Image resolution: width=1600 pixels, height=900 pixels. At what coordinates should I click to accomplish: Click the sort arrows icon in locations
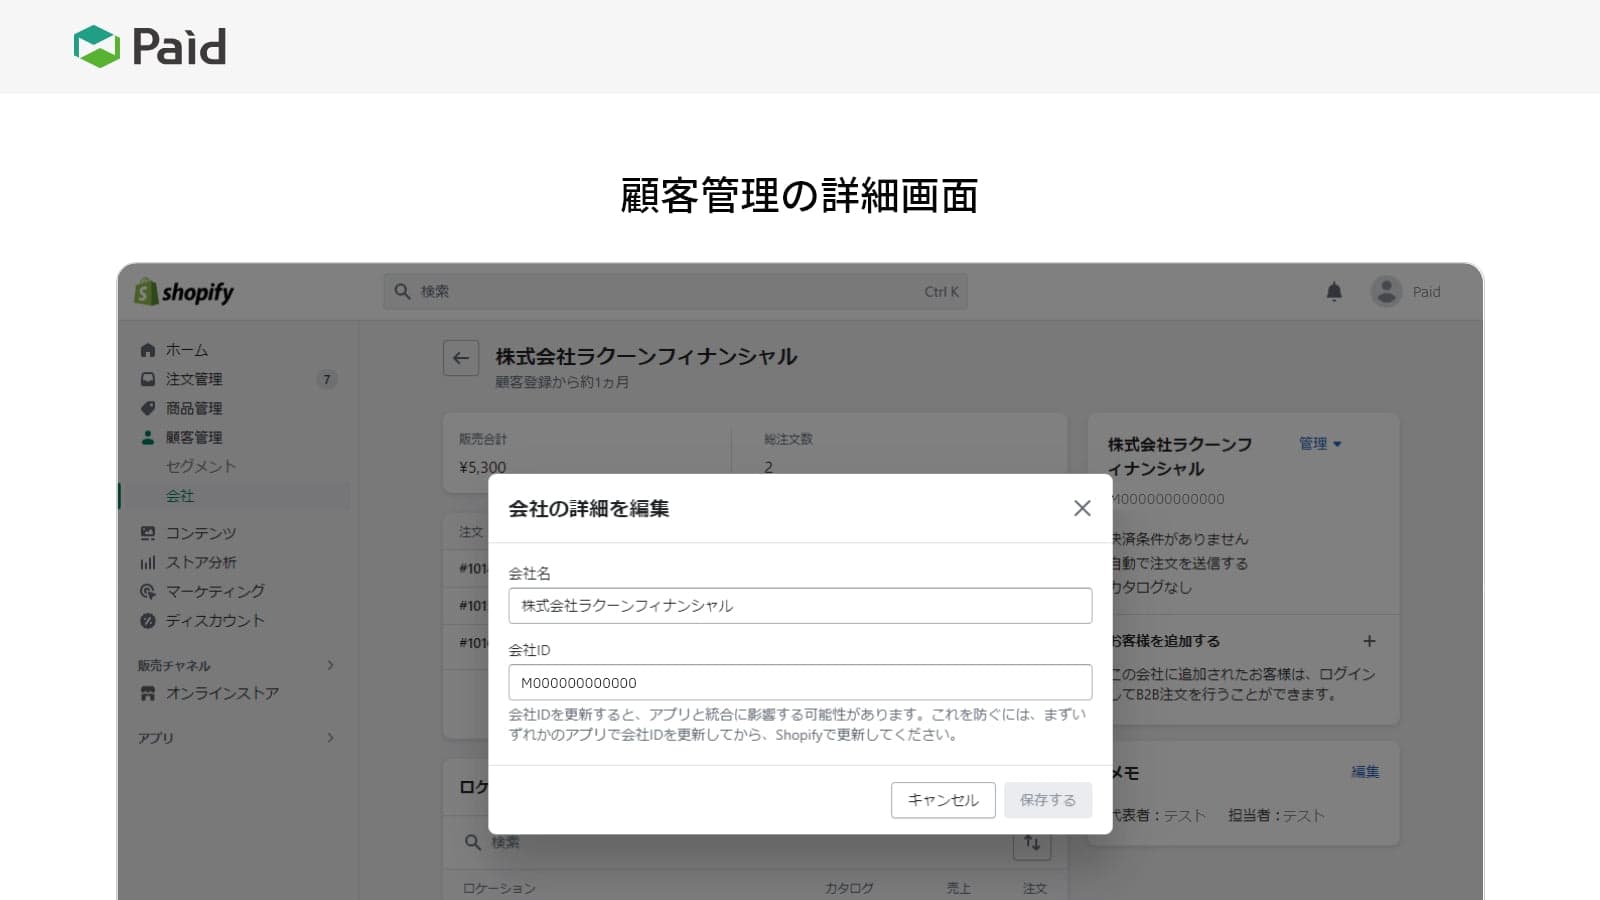click(1032, 843)
